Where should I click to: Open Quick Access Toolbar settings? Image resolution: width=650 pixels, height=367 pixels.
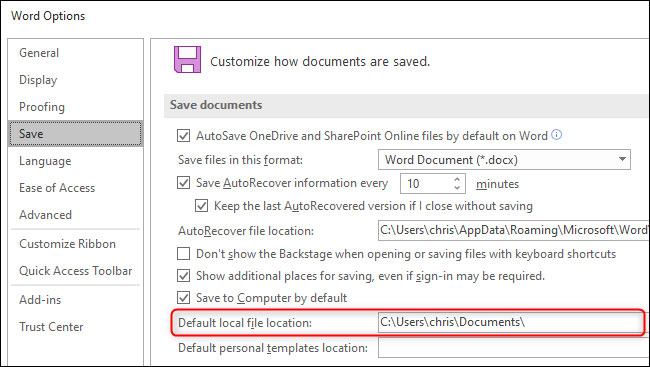pos(75,270)
